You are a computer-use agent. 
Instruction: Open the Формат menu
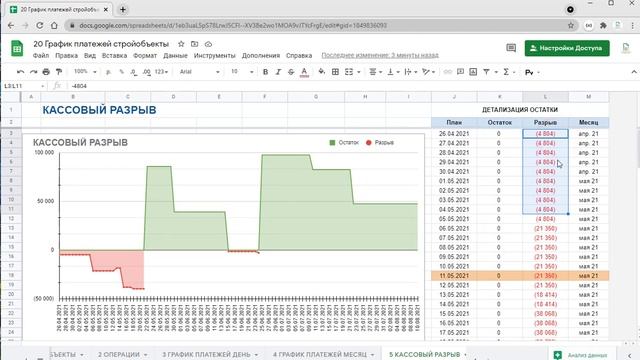tap(145, 56)
